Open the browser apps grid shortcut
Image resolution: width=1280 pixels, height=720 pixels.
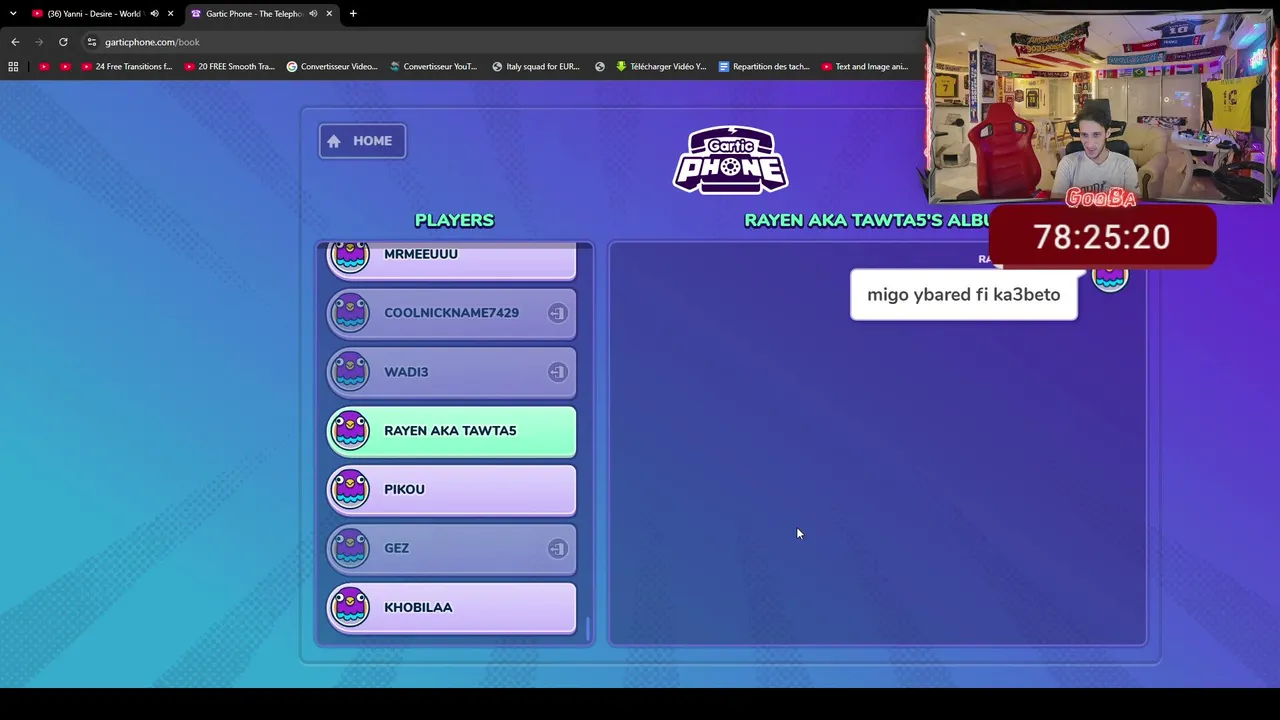(13, 67)
